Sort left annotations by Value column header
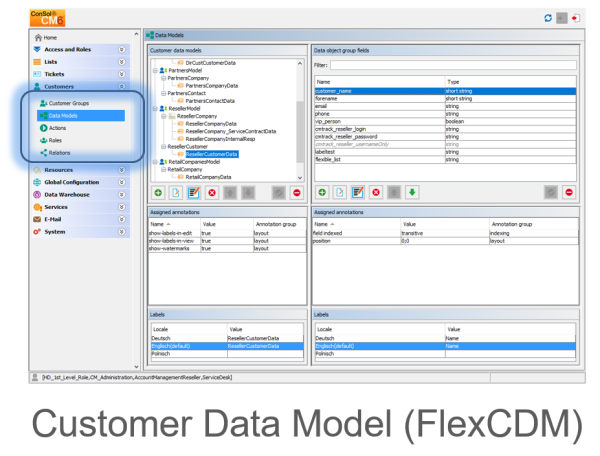This screenshot has height=456, width=600. pyautogui.click(x=227, y=224)
